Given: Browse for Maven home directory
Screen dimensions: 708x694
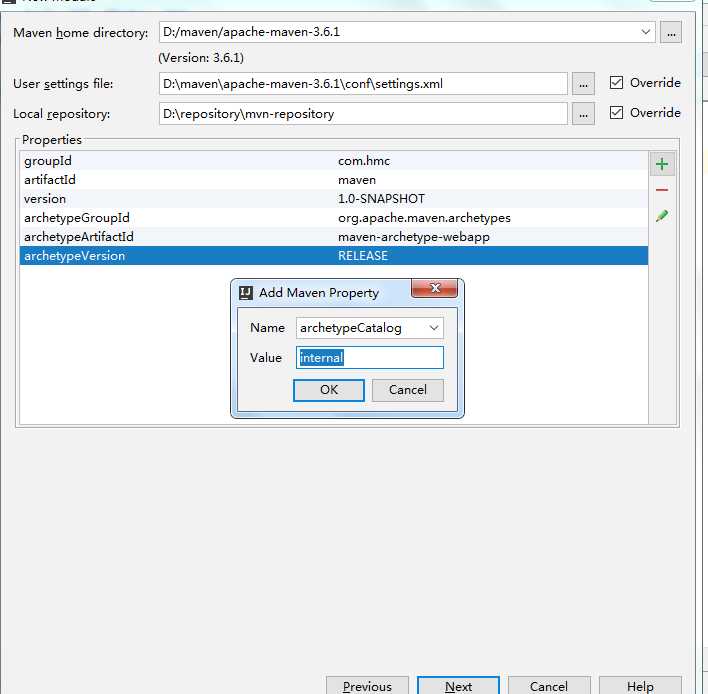Looking at the screenshot, I should (x=671, y=33).
